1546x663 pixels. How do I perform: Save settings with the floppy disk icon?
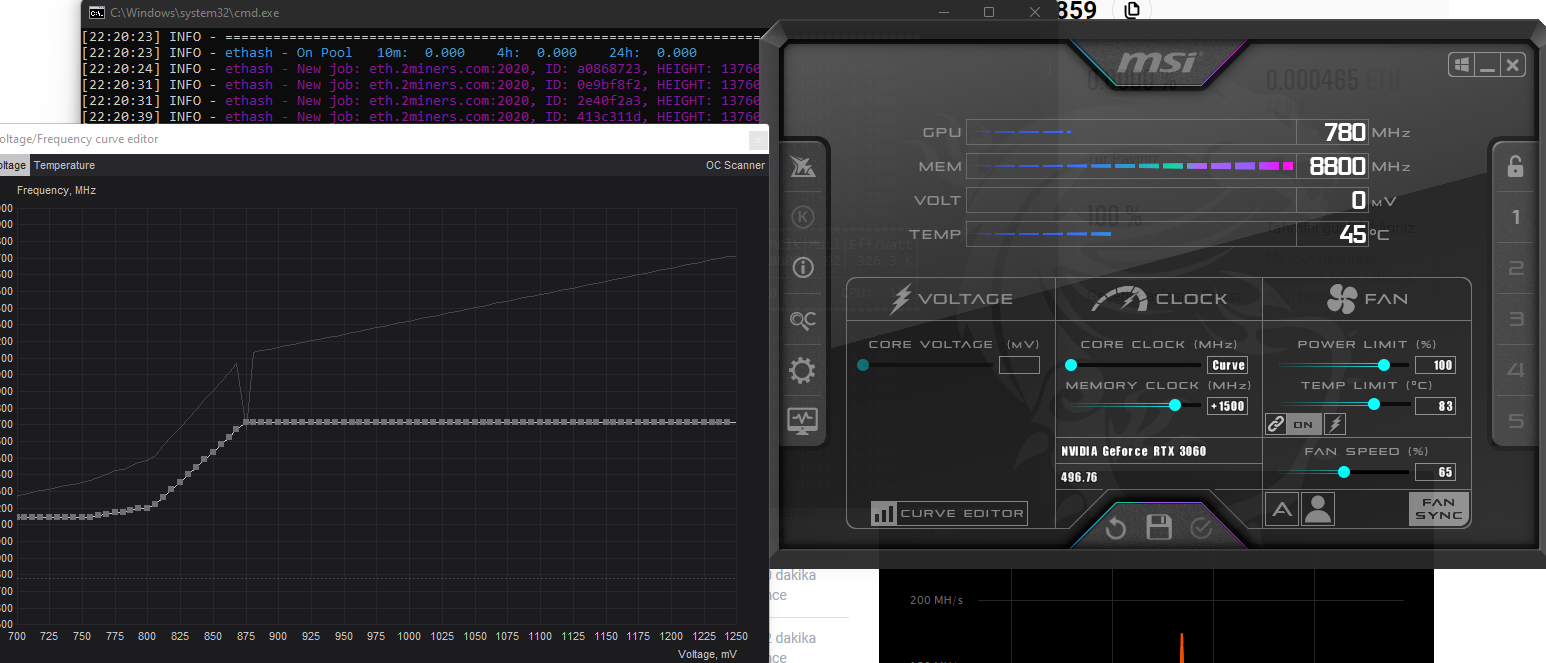1159,527
